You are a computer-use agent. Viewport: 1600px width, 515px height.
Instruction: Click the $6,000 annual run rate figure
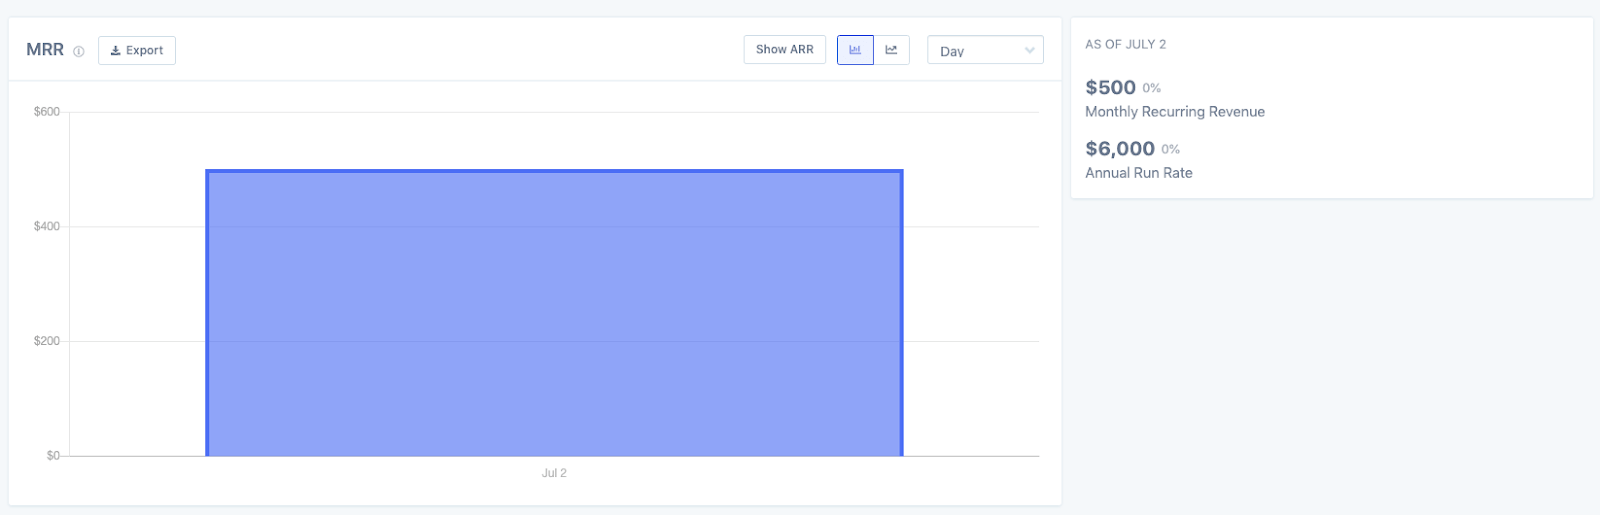(x=1119, y=149)
